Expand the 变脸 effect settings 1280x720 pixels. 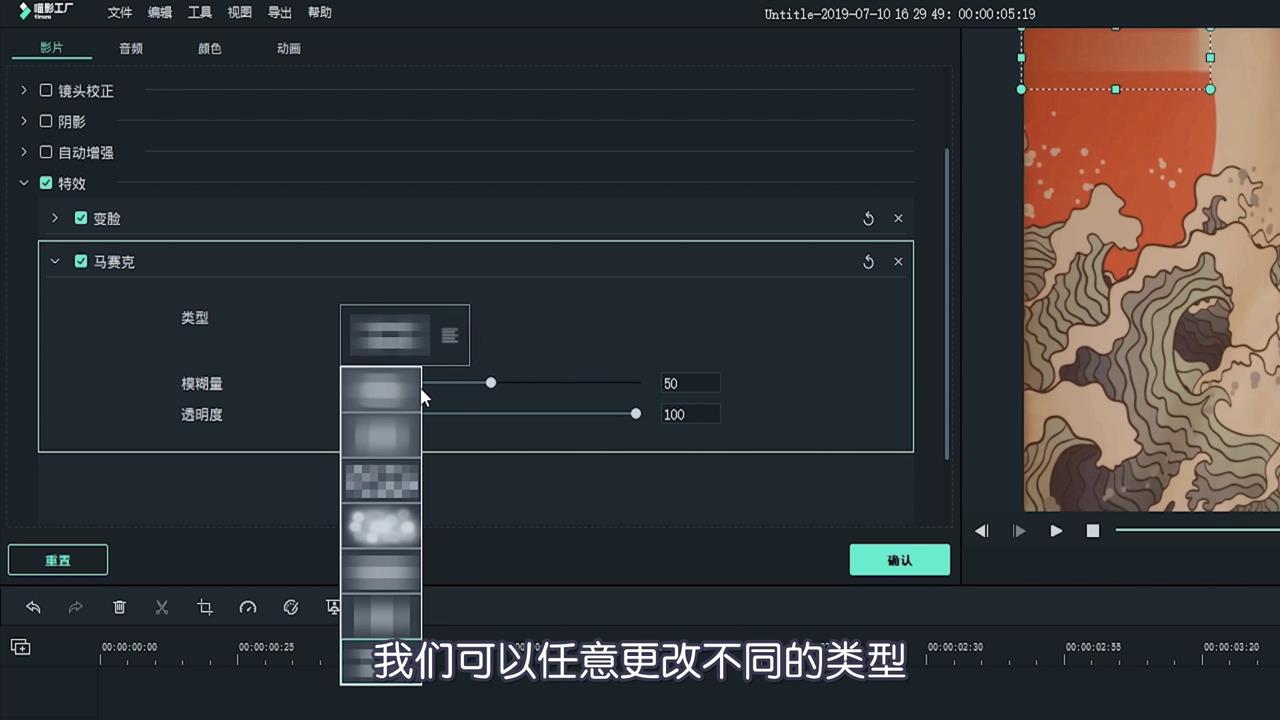tap(55, 218)
